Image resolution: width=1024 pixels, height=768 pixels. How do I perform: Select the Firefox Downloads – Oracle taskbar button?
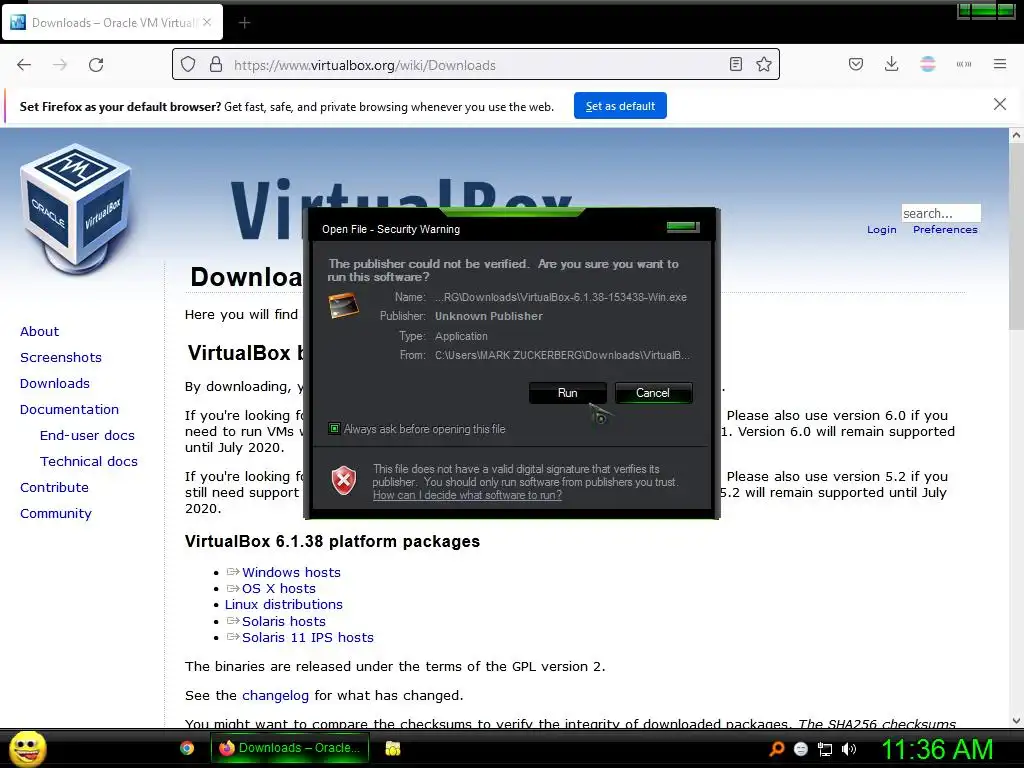click(x=290, y=748)
